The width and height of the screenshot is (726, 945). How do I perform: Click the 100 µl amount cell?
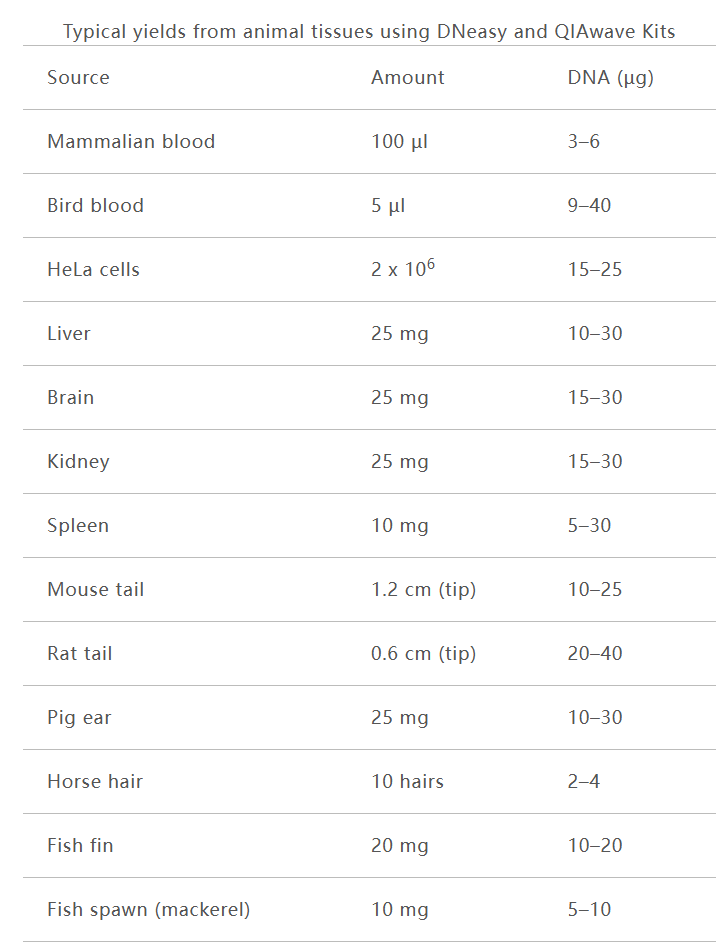(x=399, y=142)
